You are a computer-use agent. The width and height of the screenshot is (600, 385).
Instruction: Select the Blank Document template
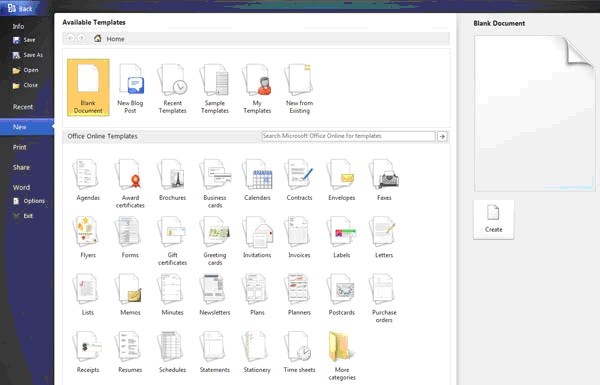coord(88,88)
